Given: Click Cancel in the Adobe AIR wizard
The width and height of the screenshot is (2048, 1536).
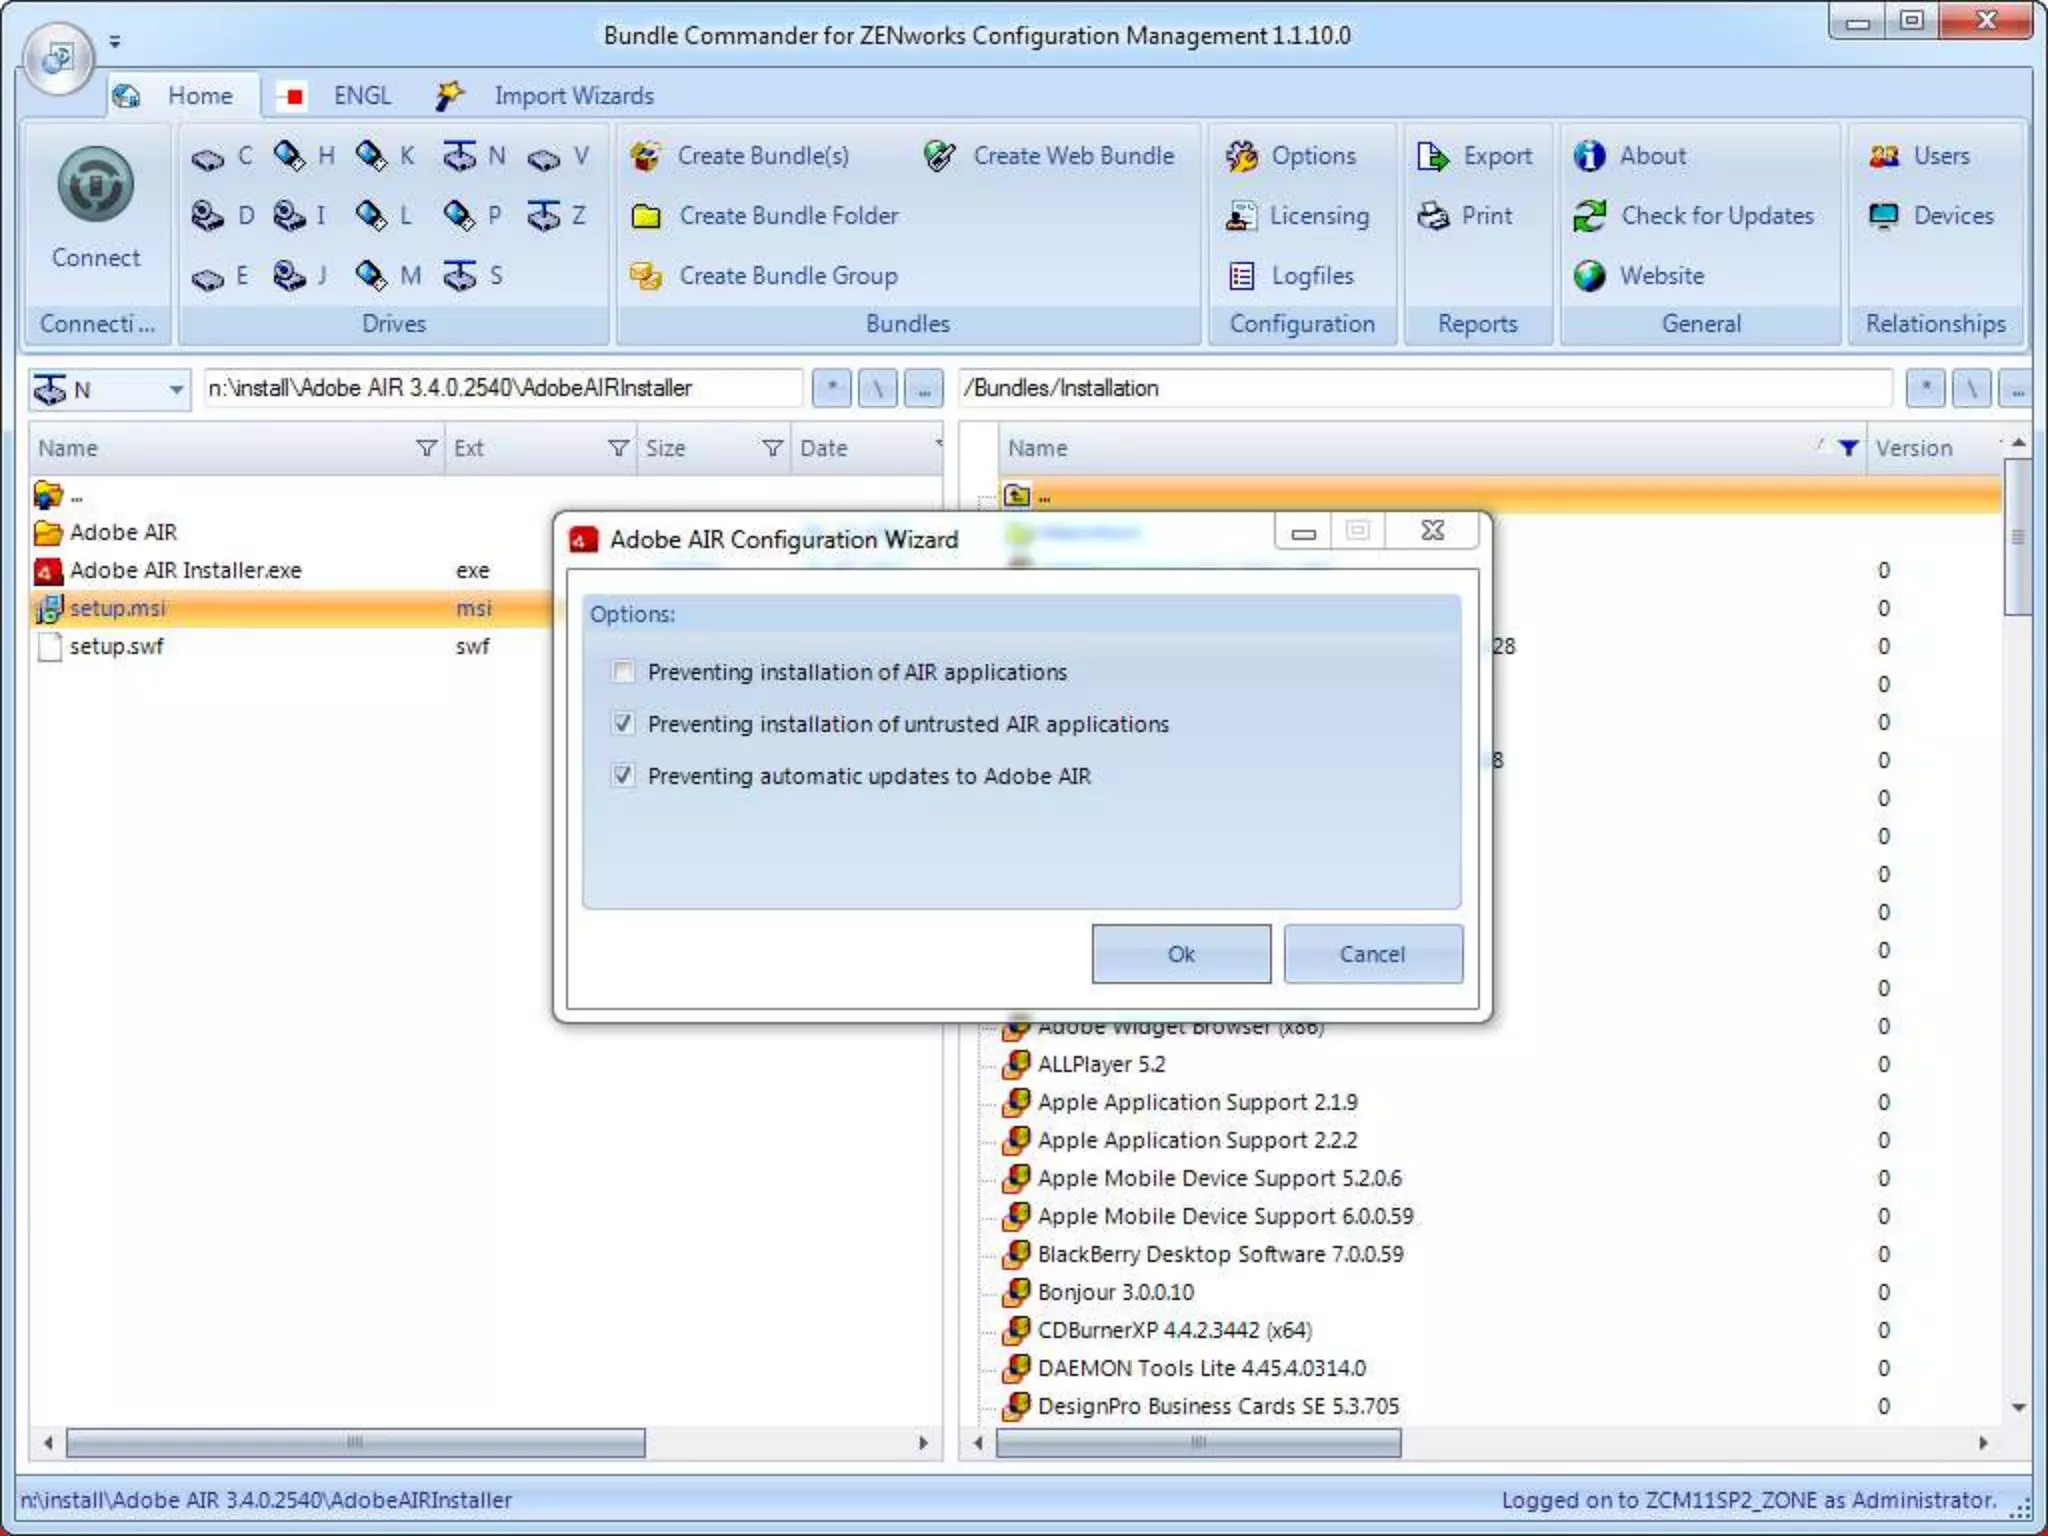Looking at the screenshot, I should point(1373,954).
